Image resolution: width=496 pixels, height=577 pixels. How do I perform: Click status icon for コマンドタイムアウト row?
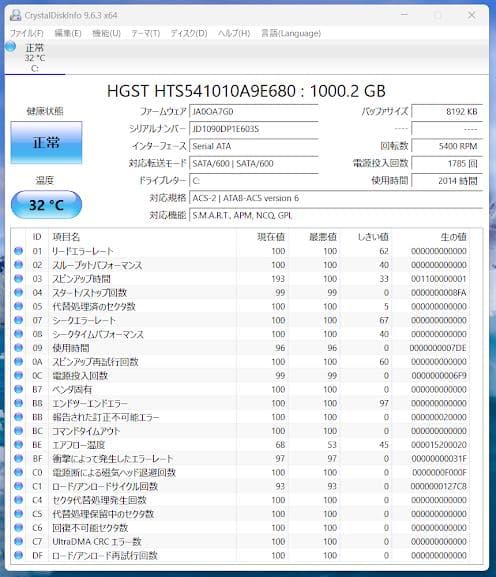18,431
